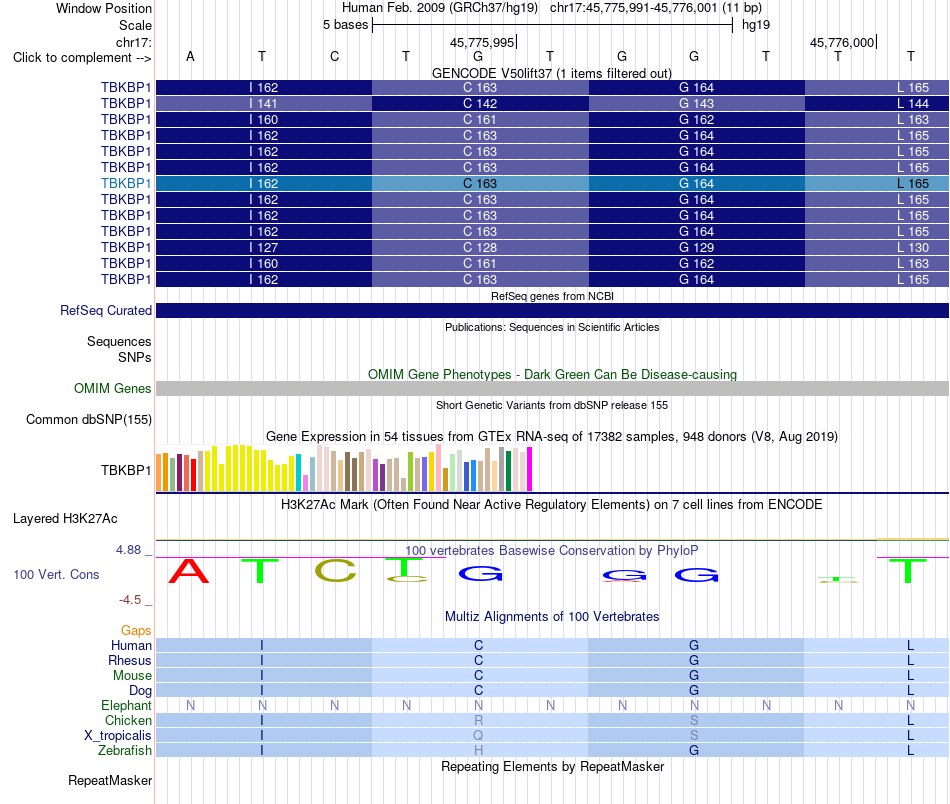Click the TBKBP1 GTEx expression bar chart
Screen dimensions: 950x804
click(344, 468)
